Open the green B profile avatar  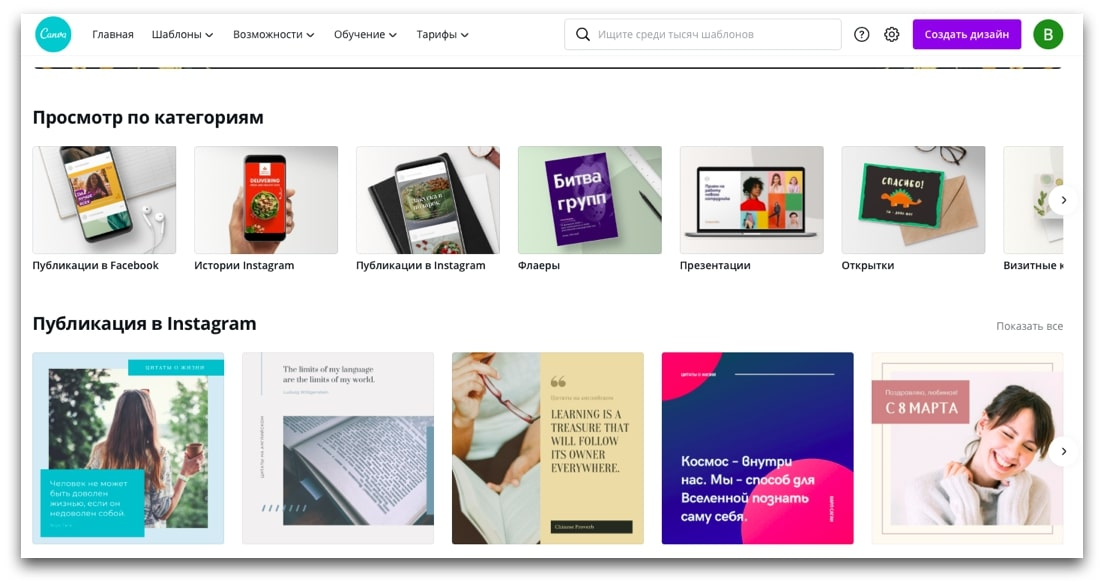(1048, 34)
